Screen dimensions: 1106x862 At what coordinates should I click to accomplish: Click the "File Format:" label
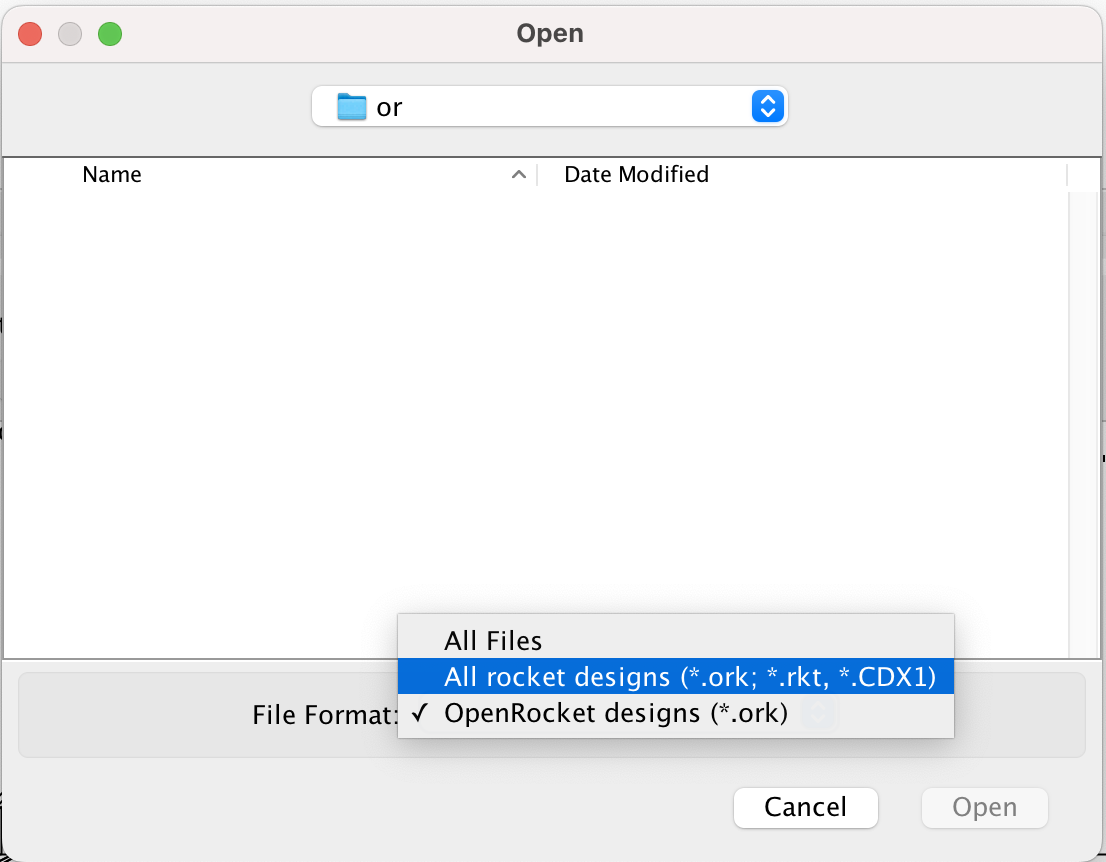tap(325, 715)
